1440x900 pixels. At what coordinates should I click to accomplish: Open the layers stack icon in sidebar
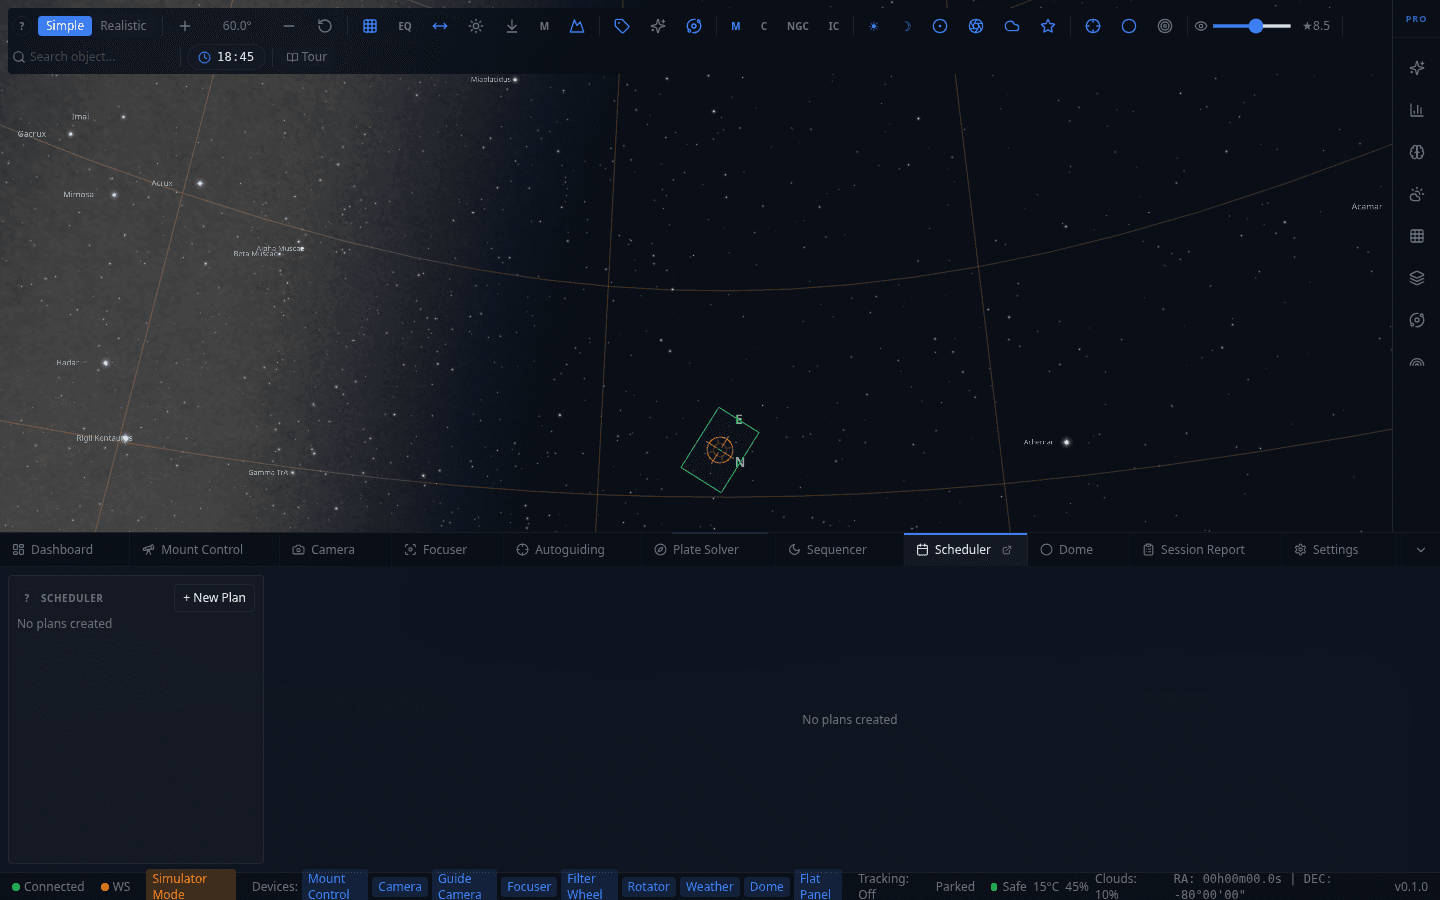click(x=1417, y=278)
